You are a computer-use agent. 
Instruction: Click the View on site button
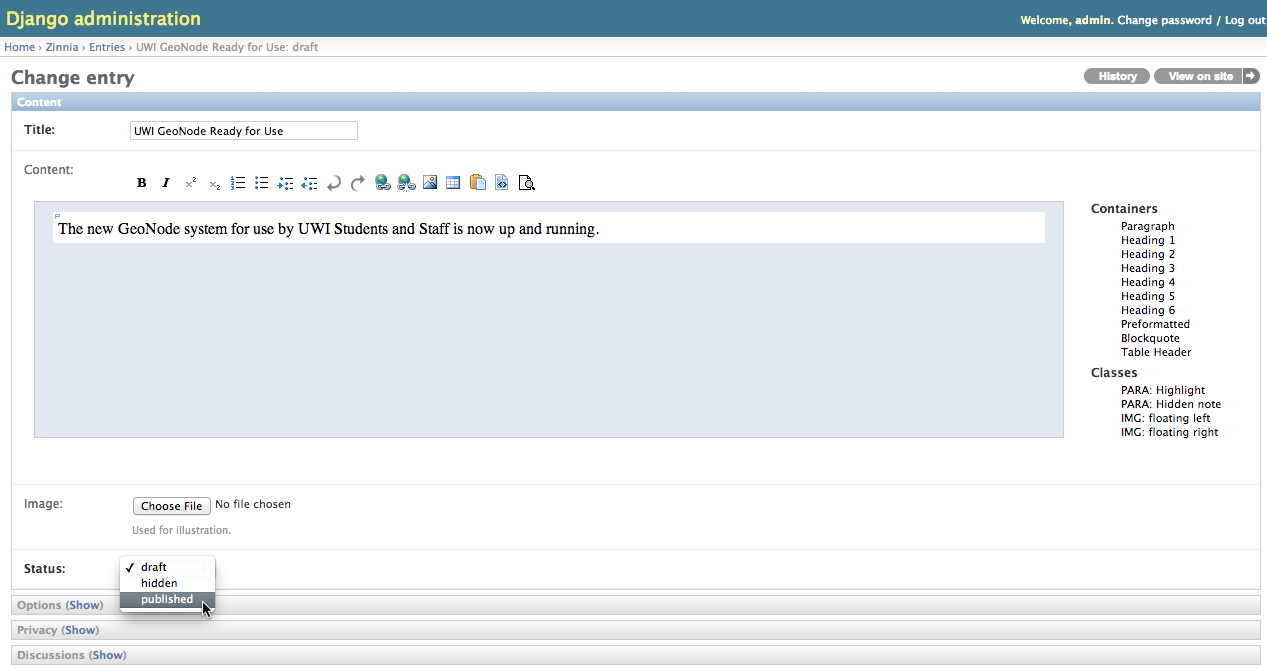click(1200, 76)
